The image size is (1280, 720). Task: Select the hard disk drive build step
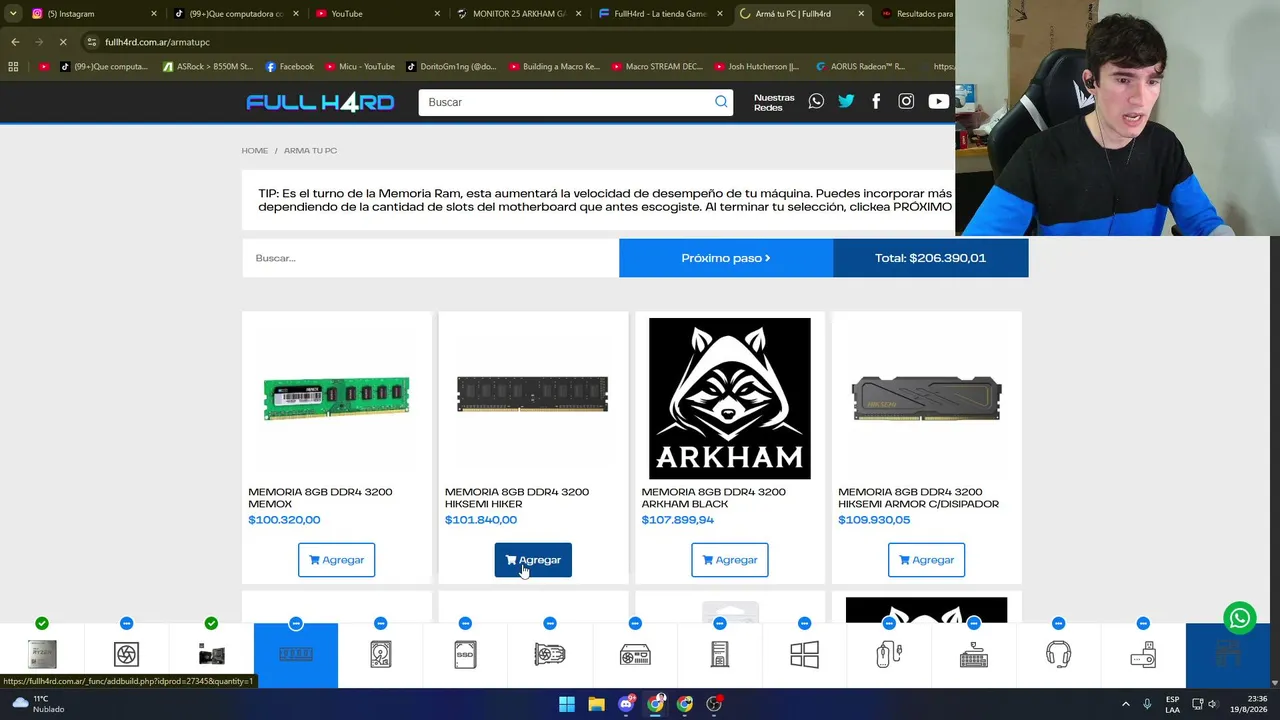click(380, 655)
